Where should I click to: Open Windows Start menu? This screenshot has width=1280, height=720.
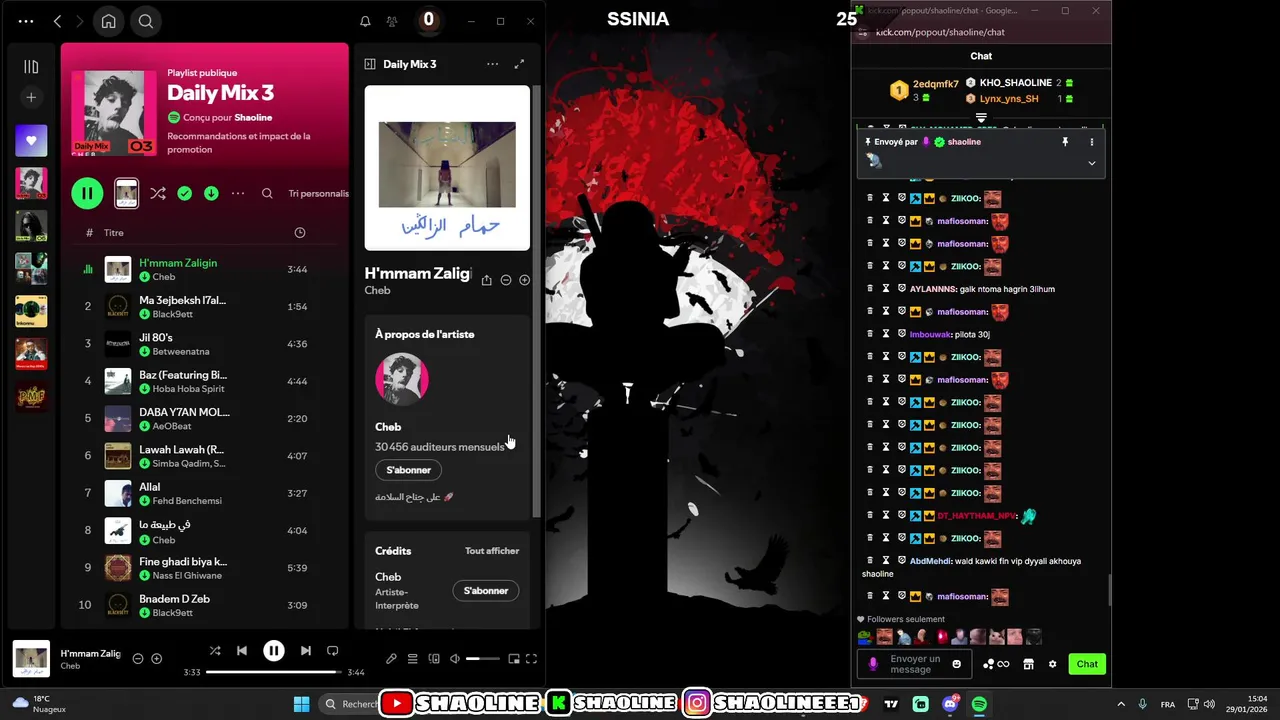tap(301, 704)
